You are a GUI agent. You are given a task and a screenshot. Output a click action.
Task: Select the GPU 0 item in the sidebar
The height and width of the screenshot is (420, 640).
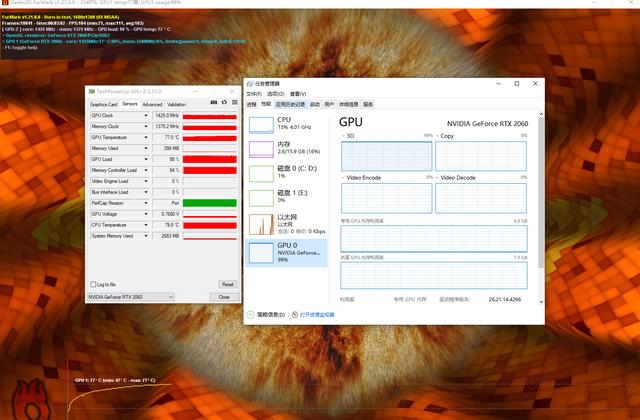click(287, 253)
